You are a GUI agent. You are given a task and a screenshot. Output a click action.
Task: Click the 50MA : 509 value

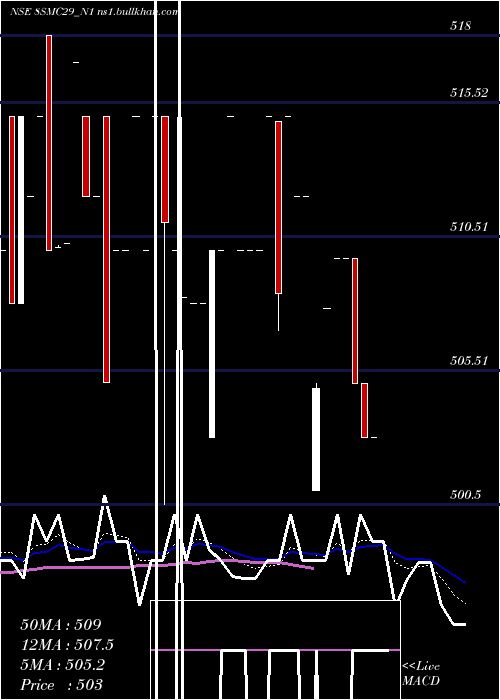point(61,625)
